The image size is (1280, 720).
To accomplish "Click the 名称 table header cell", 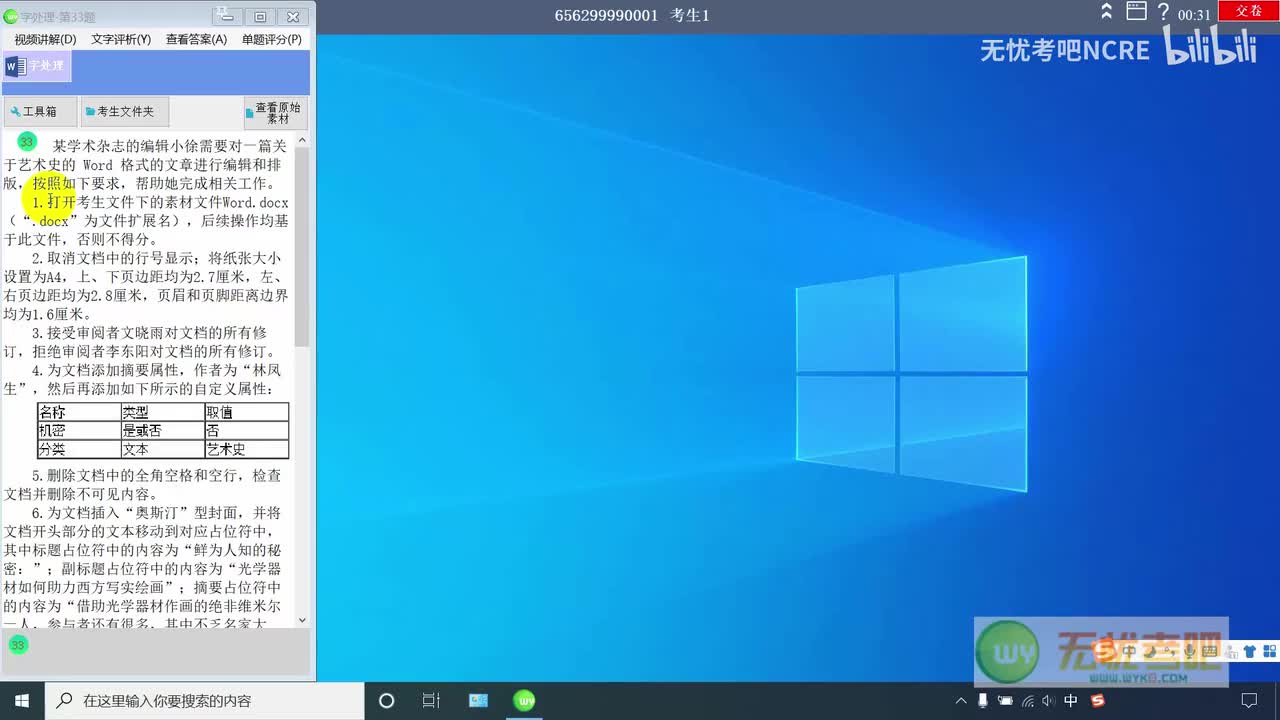I will tap(78, 412).
